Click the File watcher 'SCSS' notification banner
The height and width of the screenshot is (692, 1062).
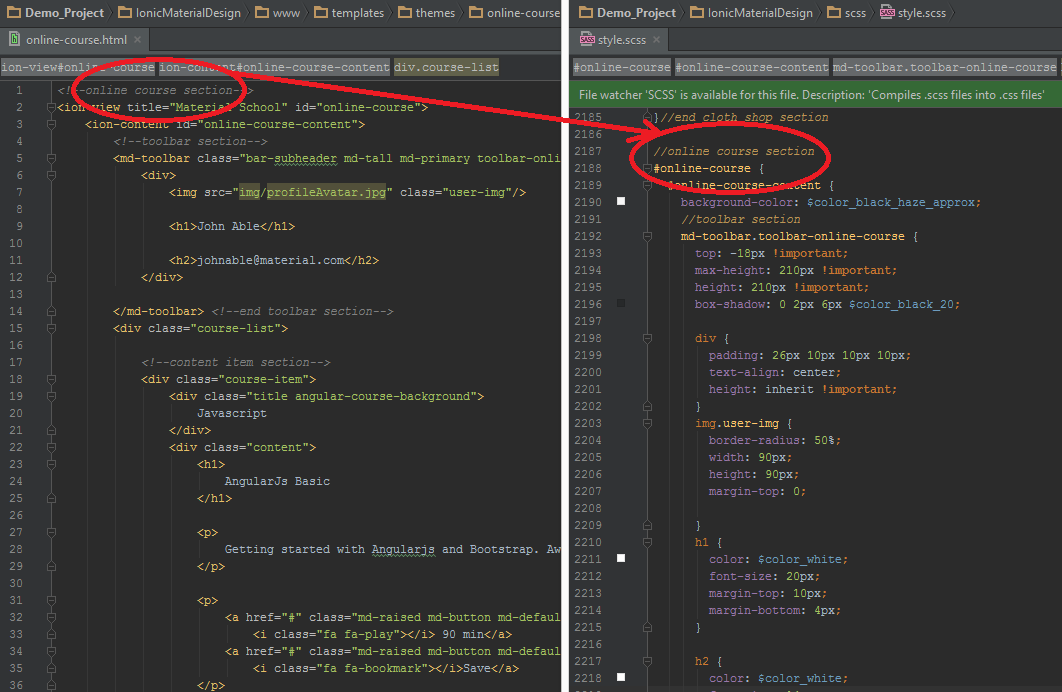coord(814,94)
